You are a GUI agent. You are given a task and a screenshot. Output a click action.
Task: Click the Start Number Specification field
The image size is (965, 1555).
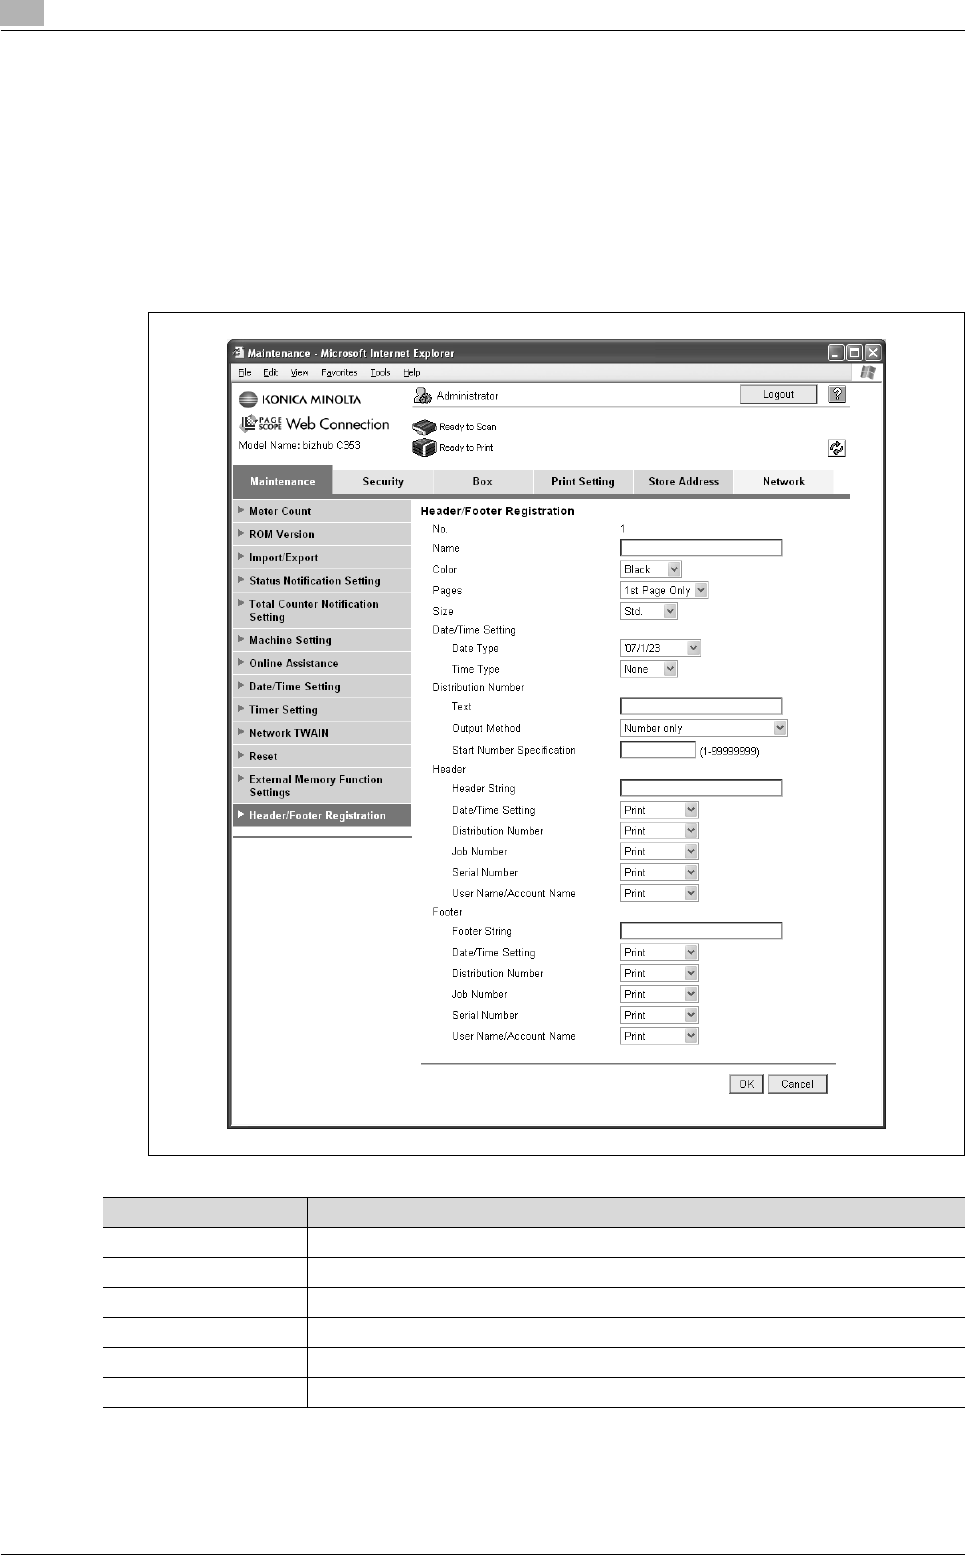click(x=658, y=750)
